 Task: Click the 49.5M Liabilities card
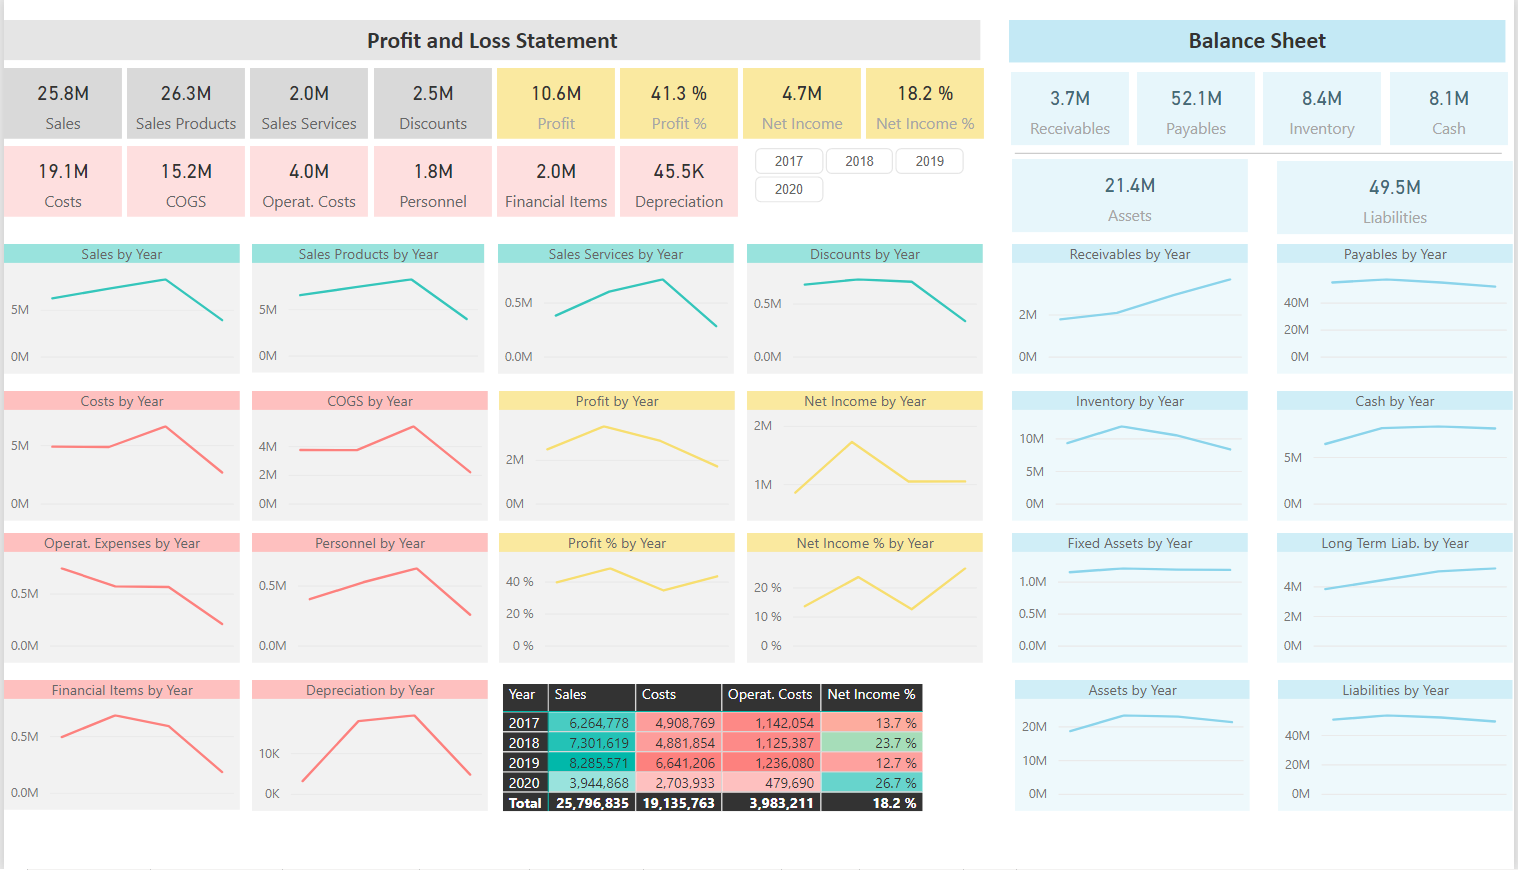click(x=1394, y=195)
